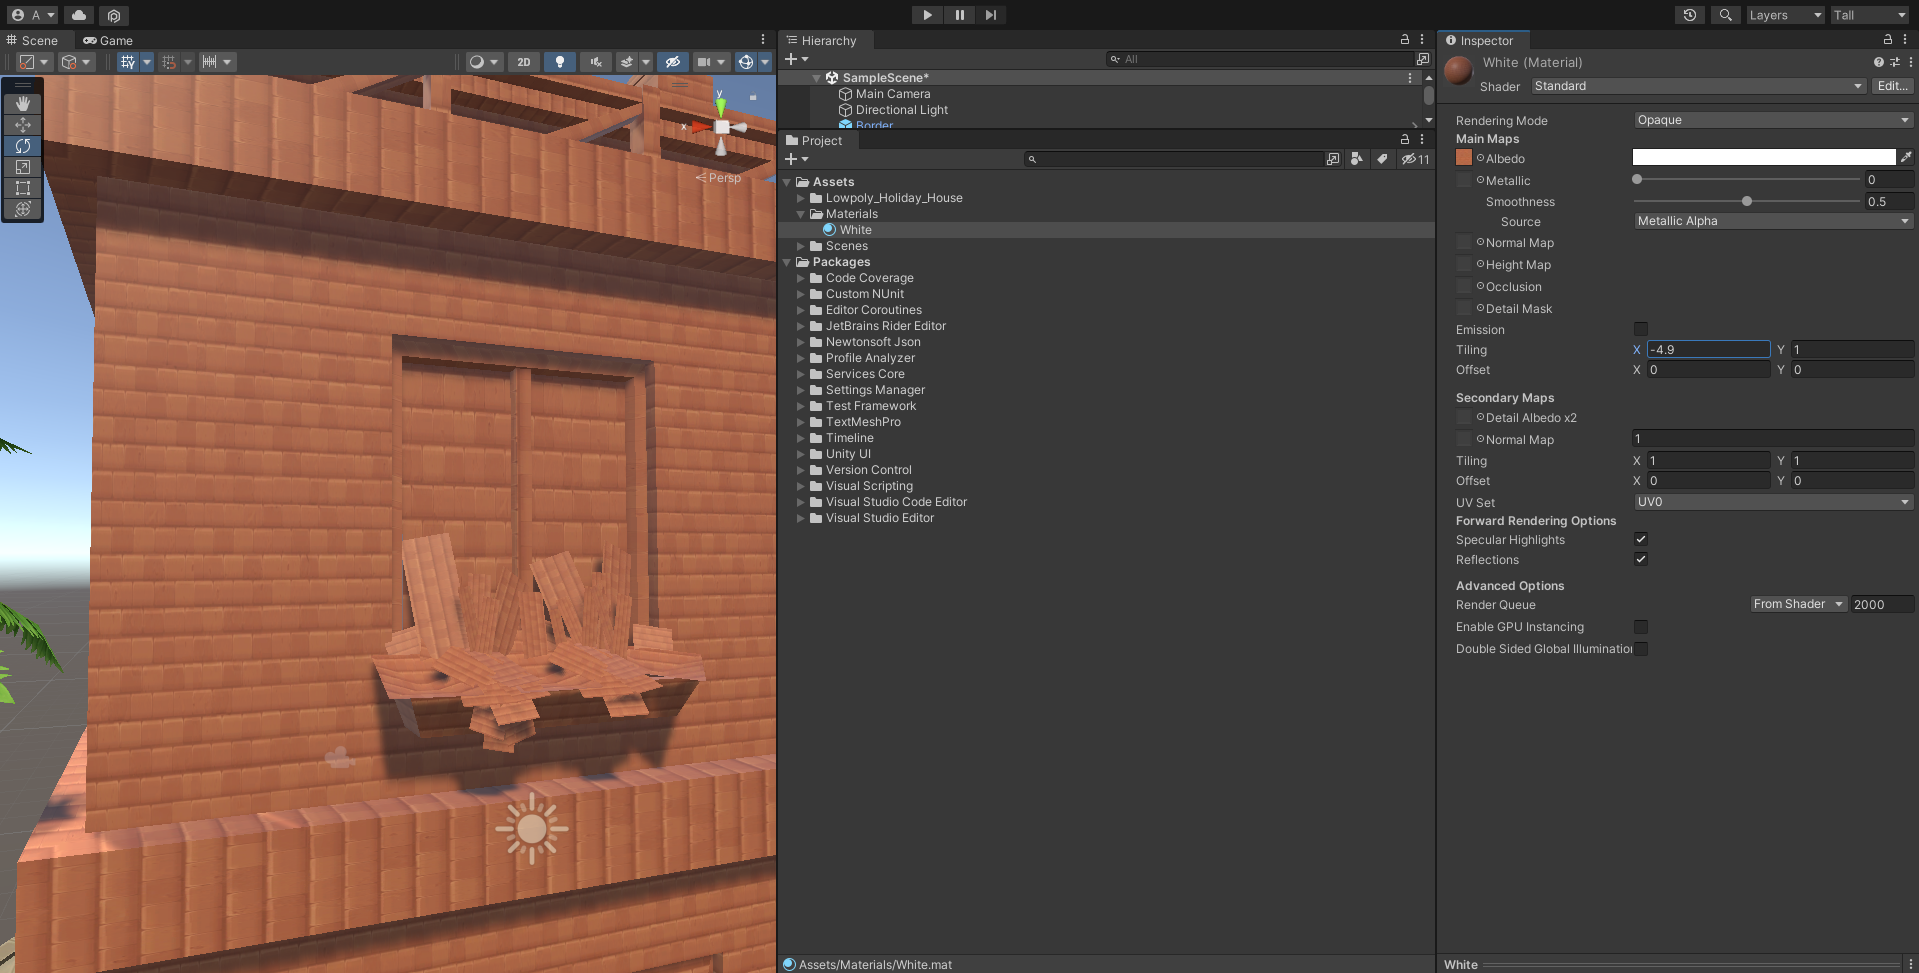Viewport: 1919px width, 973px height.
Task: Switch to the Game tab
Action: coord(108,41)
